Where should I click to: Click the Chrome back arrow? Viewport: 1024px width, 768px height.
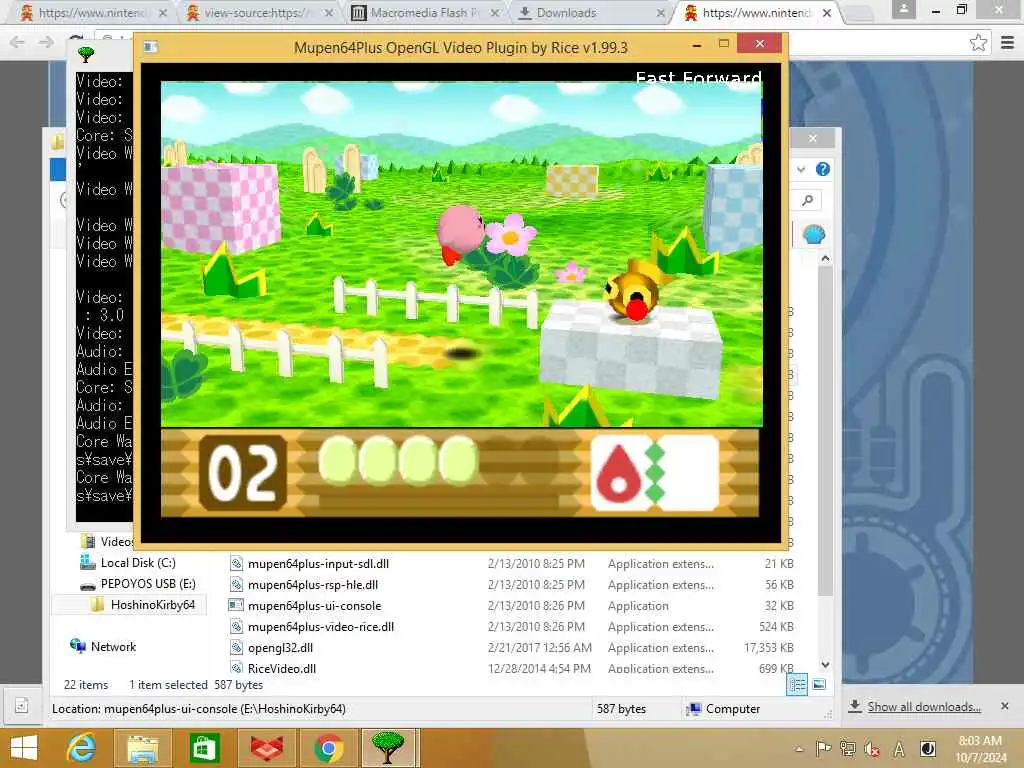pyautogui.click(x=17, y=42)
